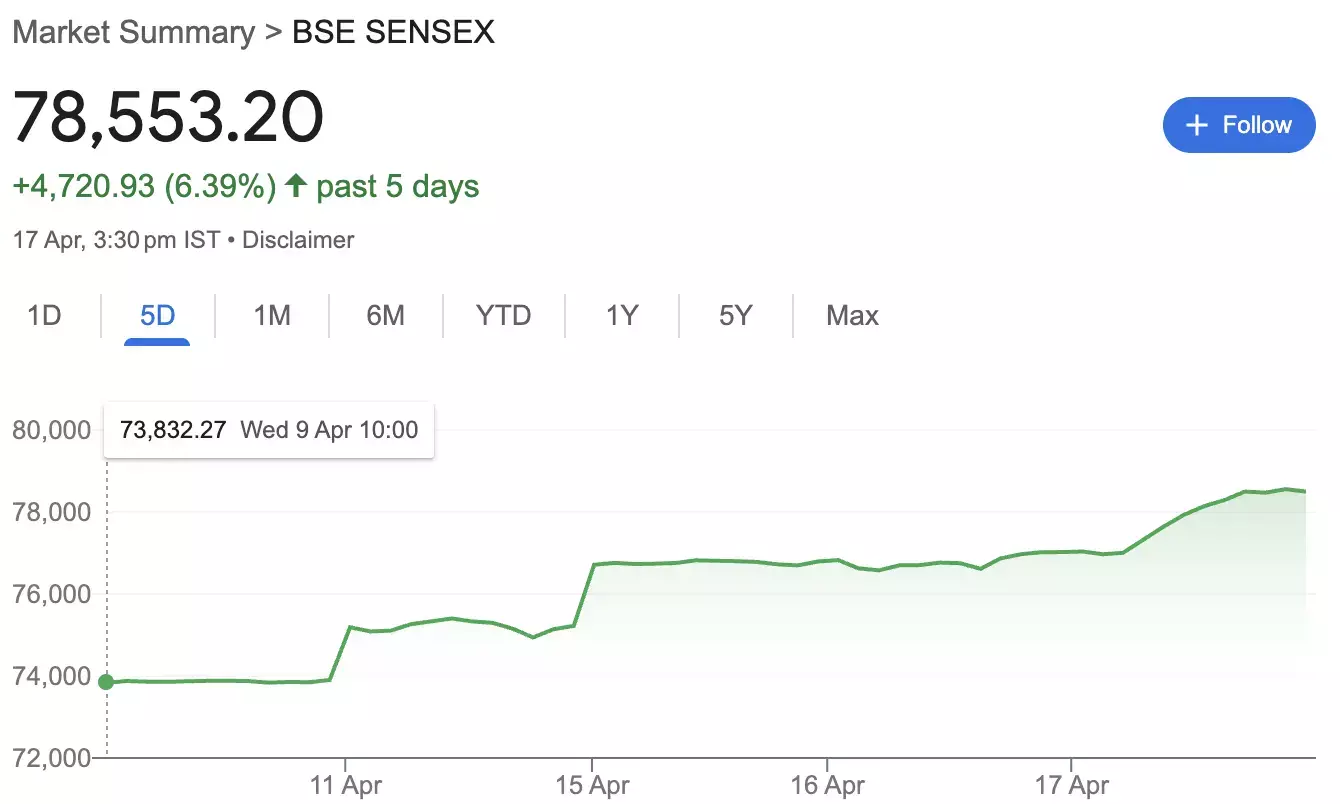Select the green data point on the chart
This screenshot has width=1340, height=804.
click(105, 681)
